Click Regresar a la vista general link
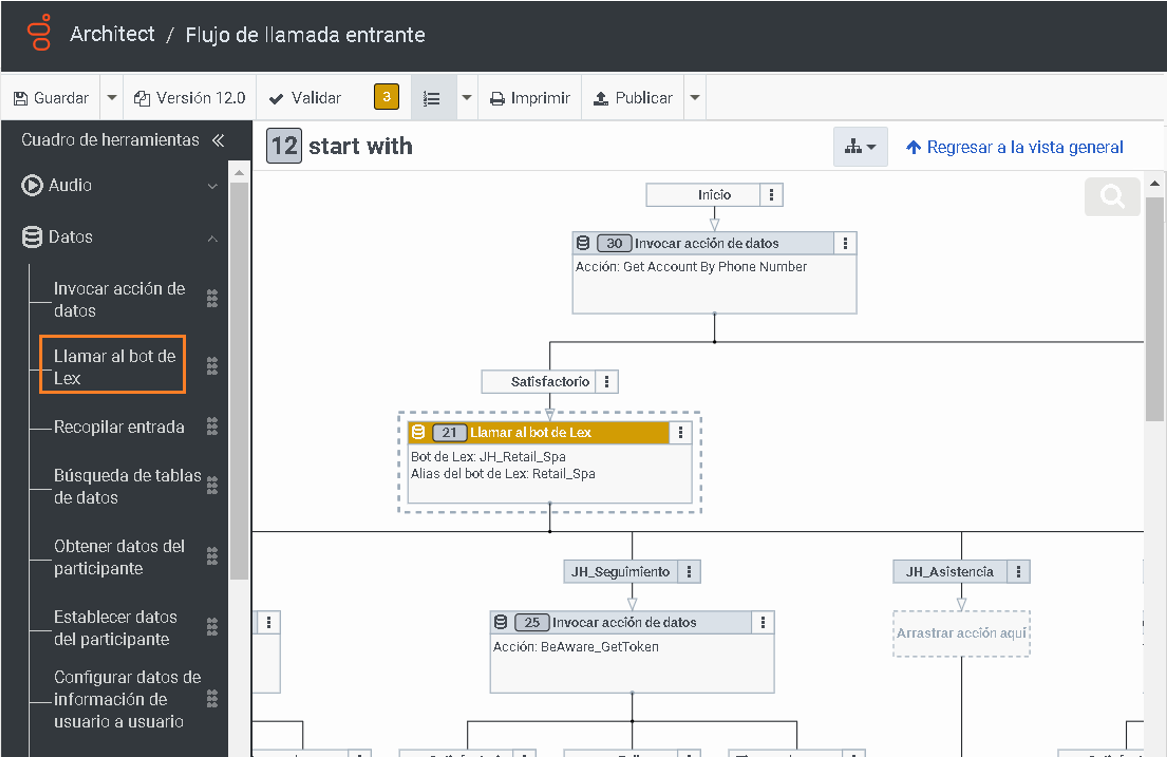1167x757 pixels. [1015, 147]
